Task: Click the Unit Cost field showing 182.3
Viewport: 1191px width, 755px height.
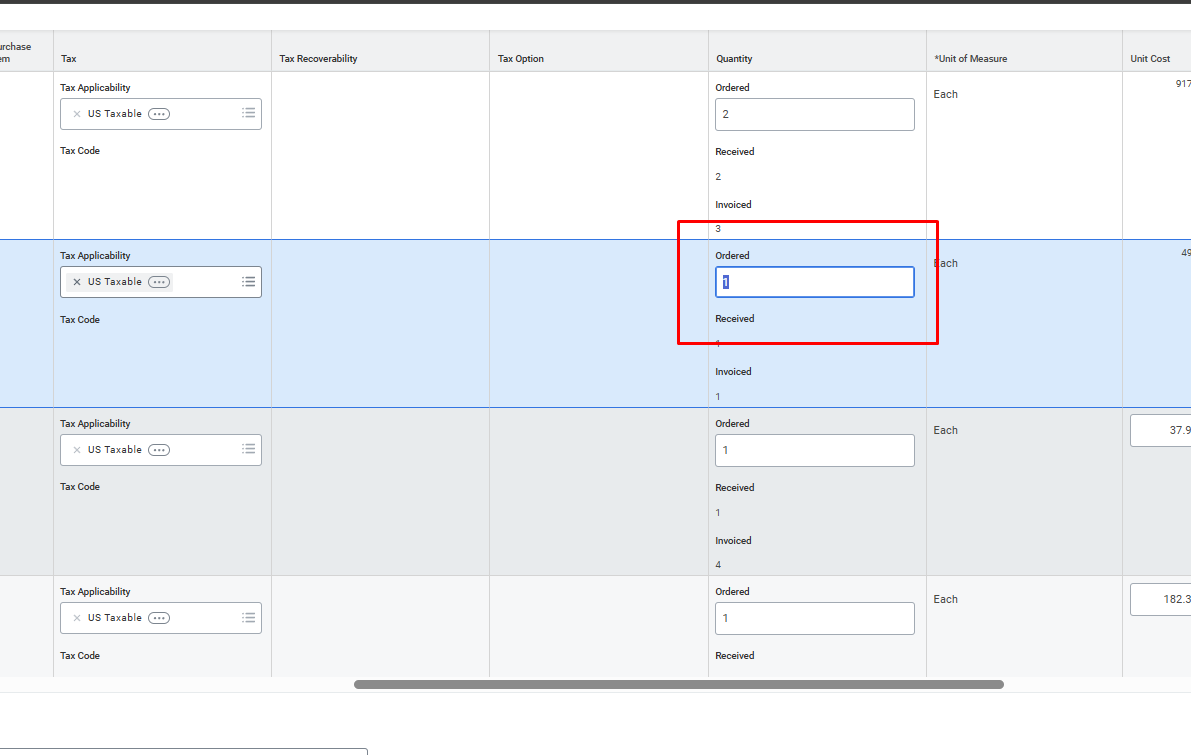Action: point(1161,600)
